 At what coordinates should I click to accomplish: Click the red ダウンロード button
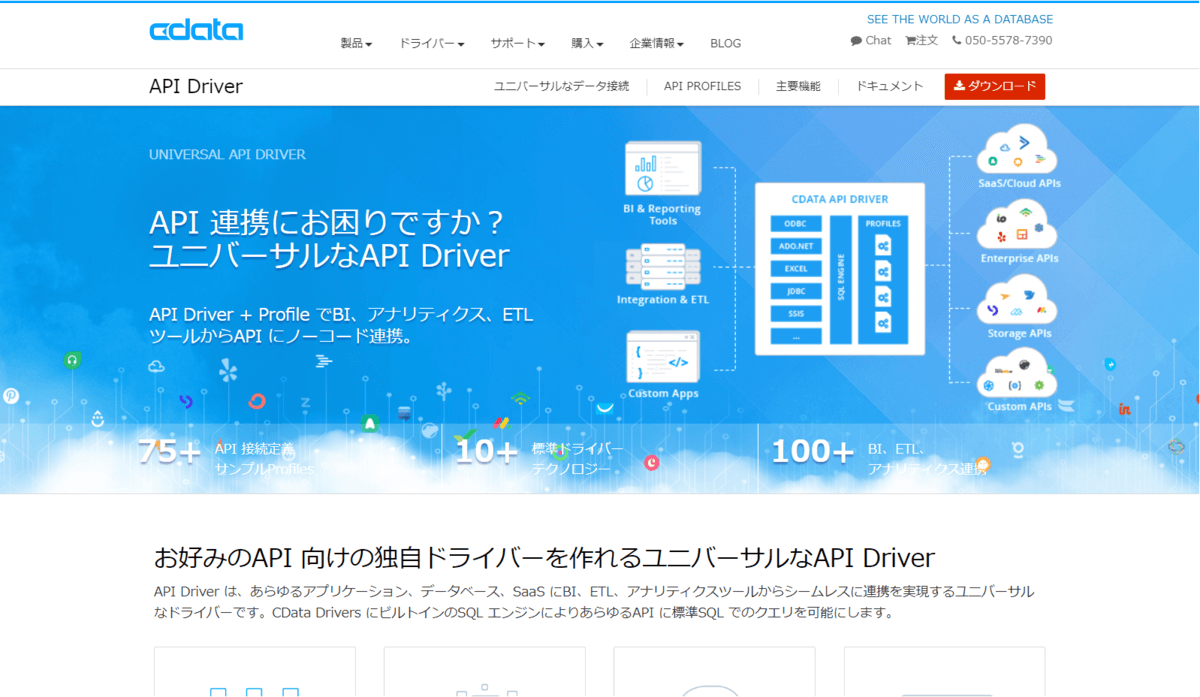pos(995,86)
